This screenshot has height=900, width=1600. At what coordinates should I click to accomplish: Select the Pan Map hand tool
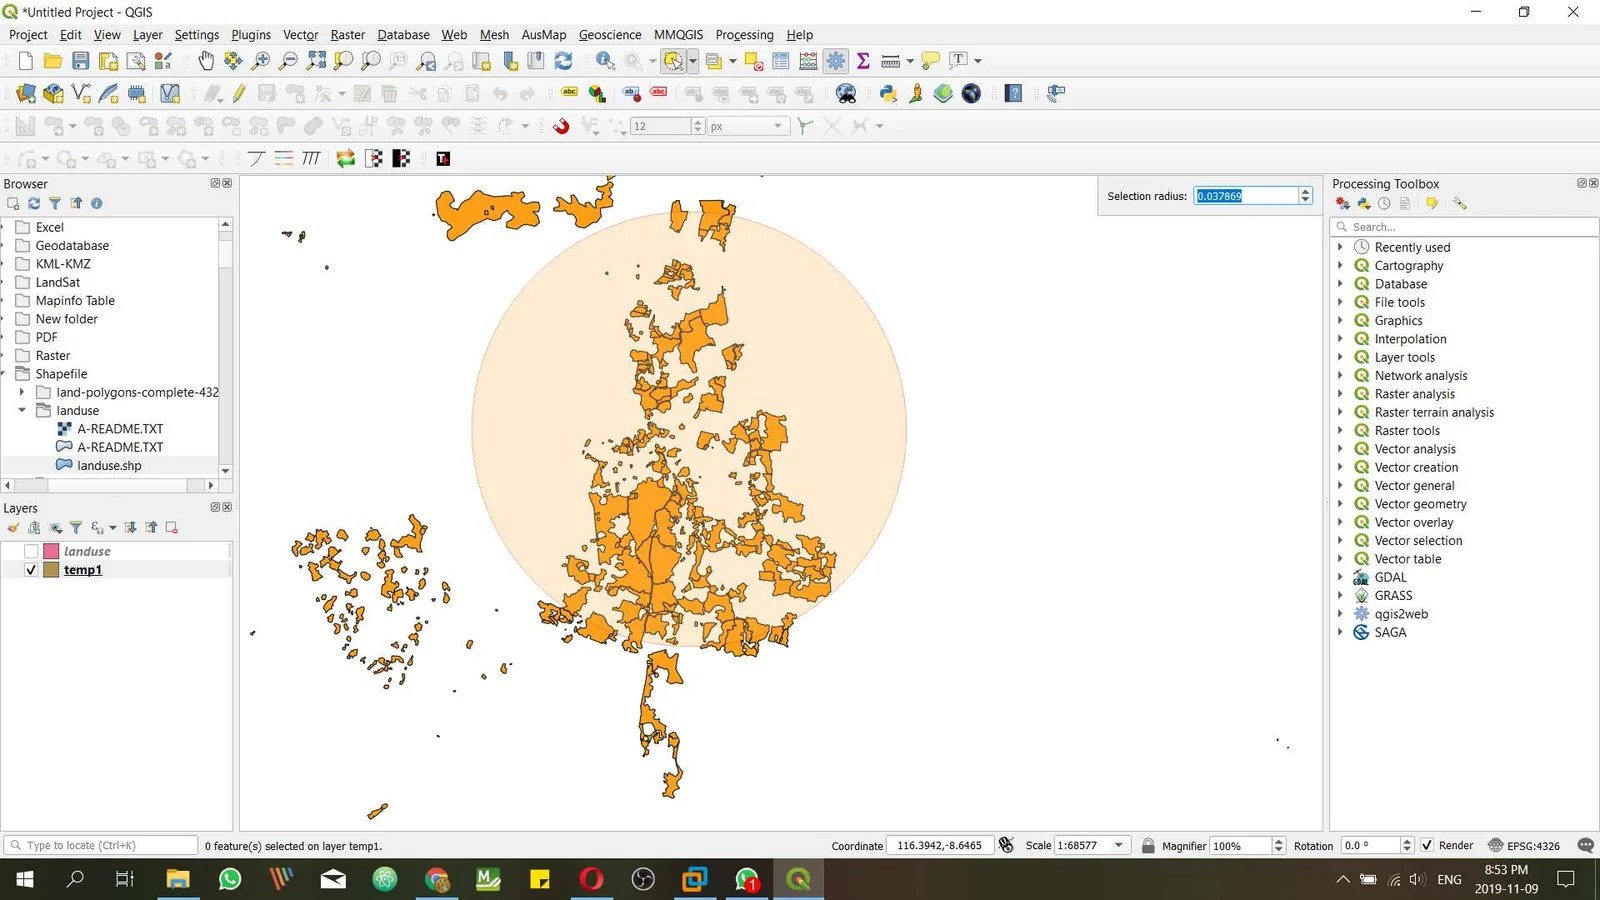point(206,61)
